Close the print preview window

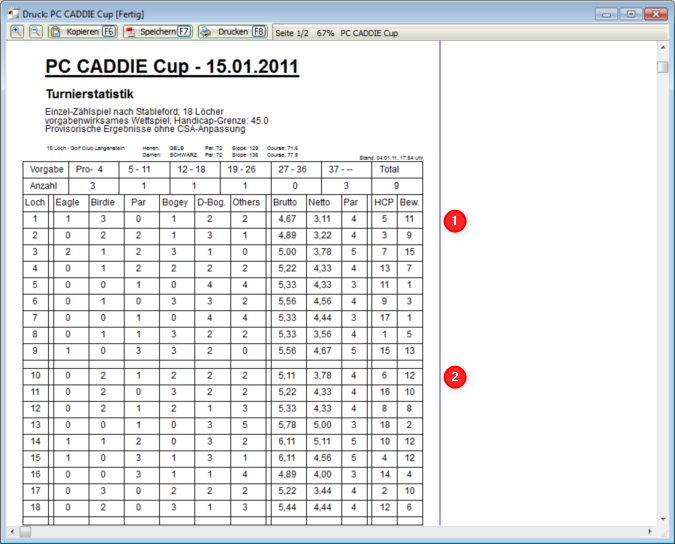(658, 13)
